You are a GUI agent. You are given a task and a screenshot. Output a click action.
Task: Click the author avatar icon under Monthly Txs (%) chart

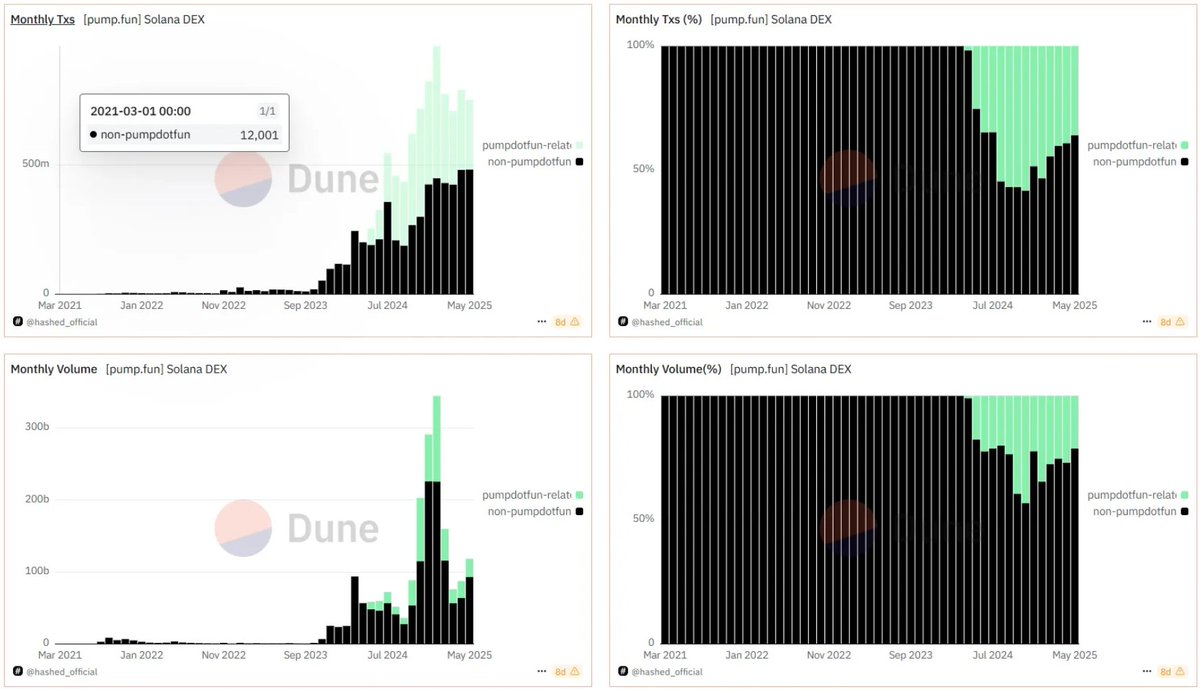pos(623,322)
